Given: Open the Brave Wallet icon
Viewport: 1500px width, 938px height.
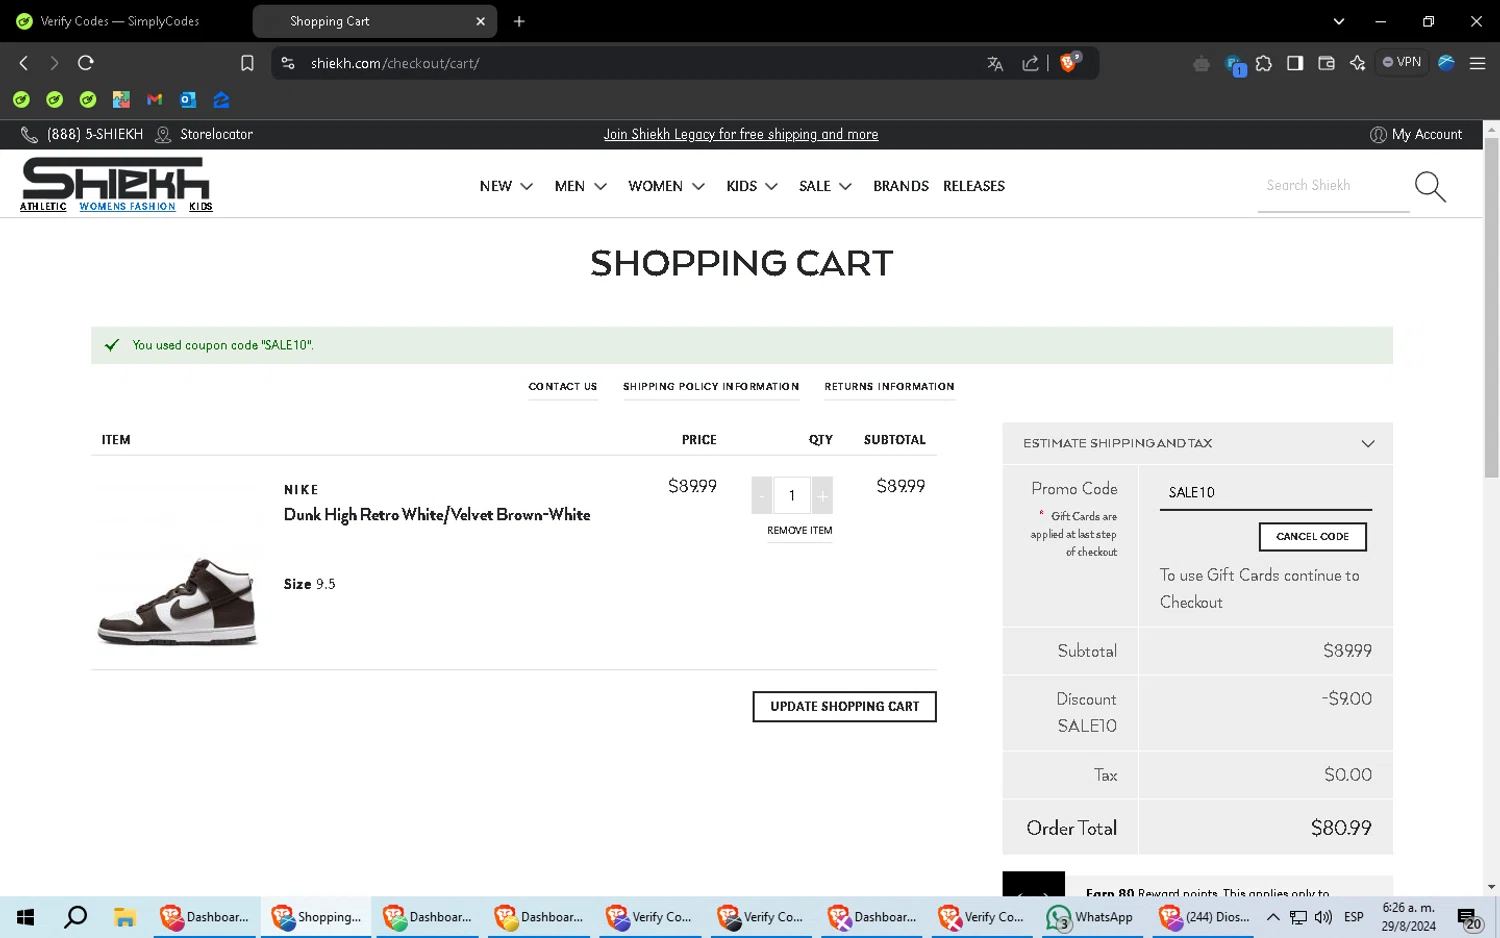Looking at the screenshot, I should point(1326,63).
